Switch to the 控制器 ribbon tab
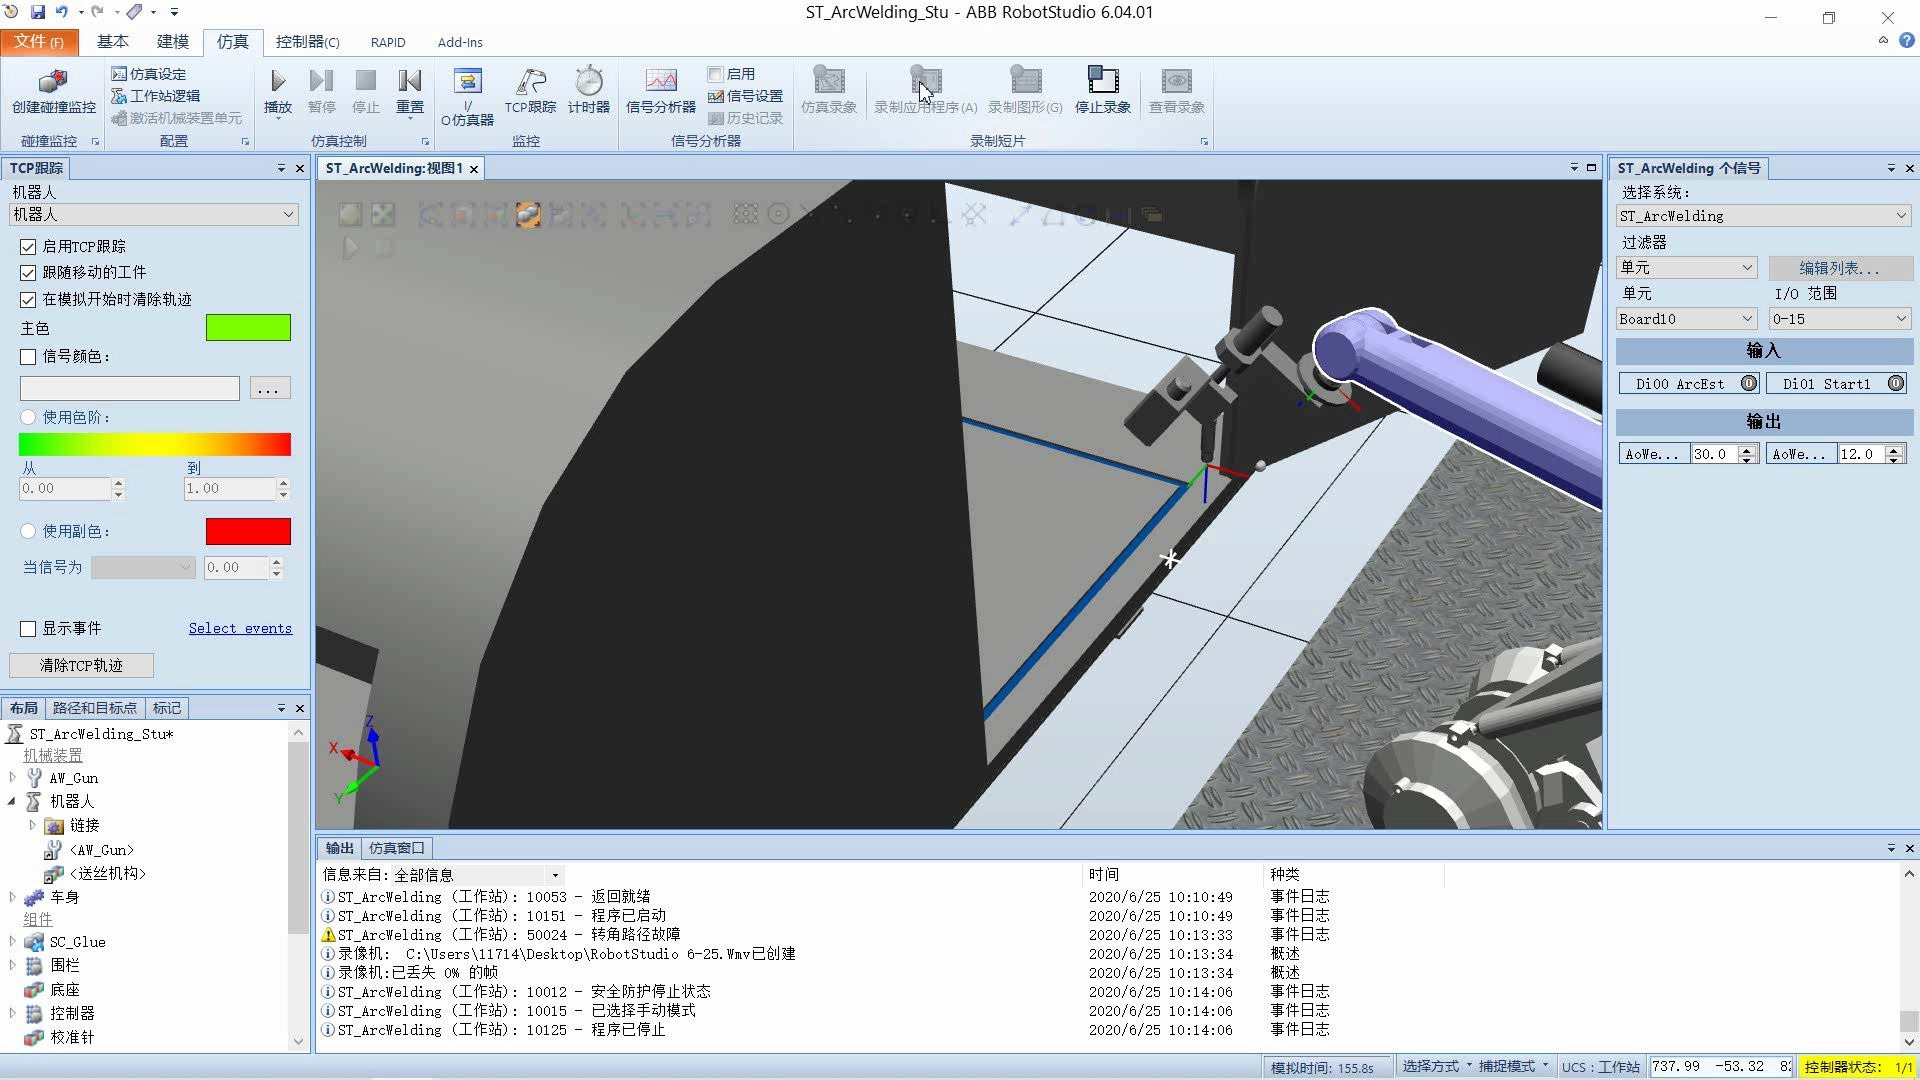Viewport: 1920px width, 1080px height. coord(307,41)
